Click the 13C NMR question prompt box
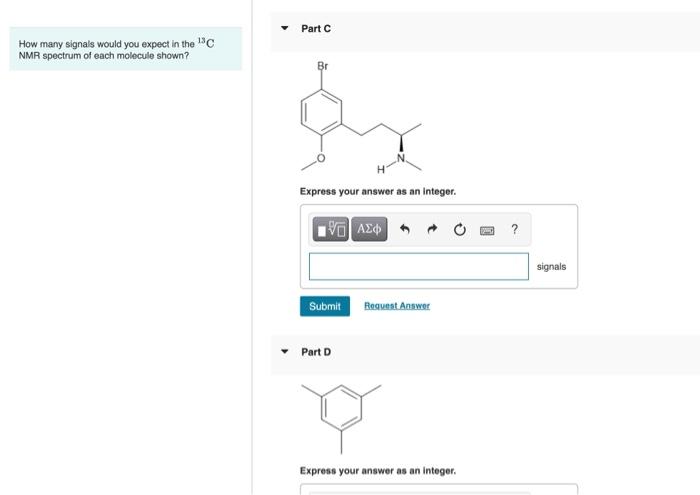Image resolution: width=700 pixels, height=495 pixels. click(126, 49)
